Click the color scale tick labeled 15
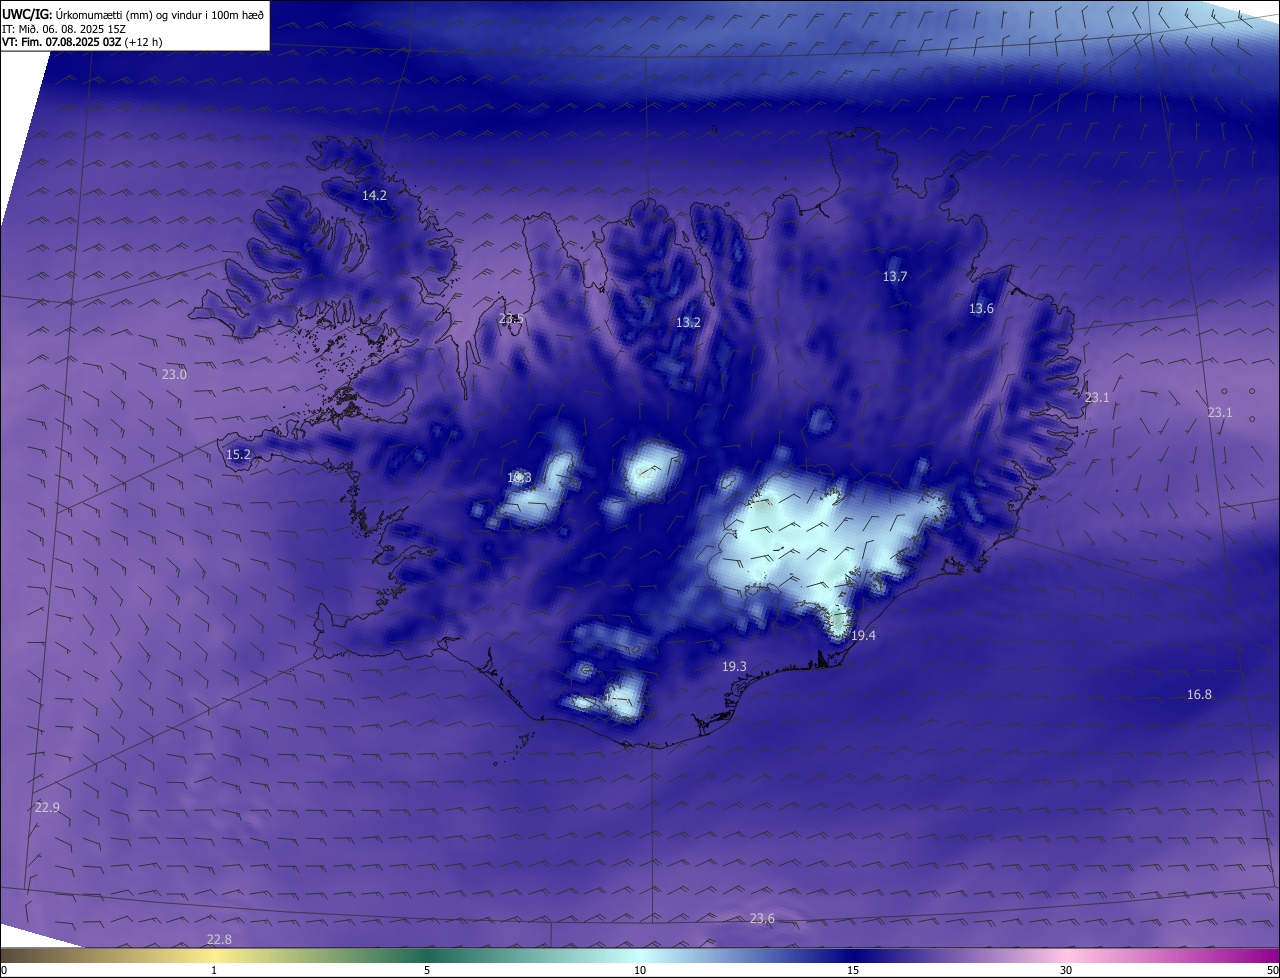The height and width of the screenshot is (978, 1280). pos(853,971)
